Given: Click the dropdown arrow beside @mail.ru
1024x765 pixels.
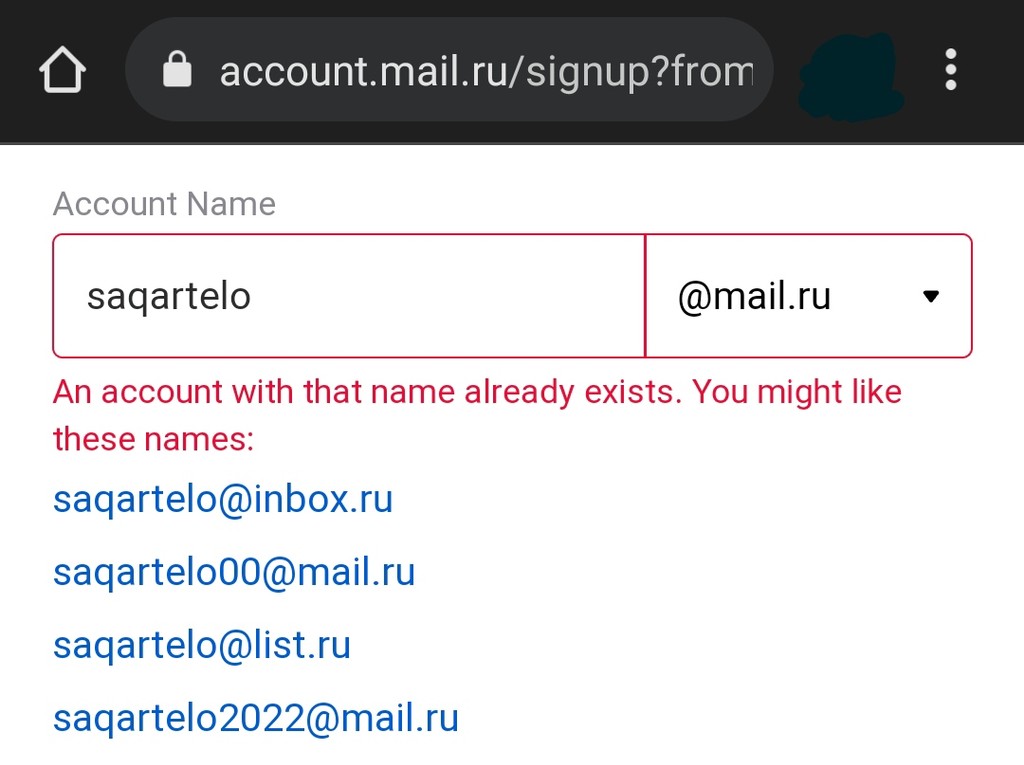Looking at the screenshot, I should tap(931, 296).
